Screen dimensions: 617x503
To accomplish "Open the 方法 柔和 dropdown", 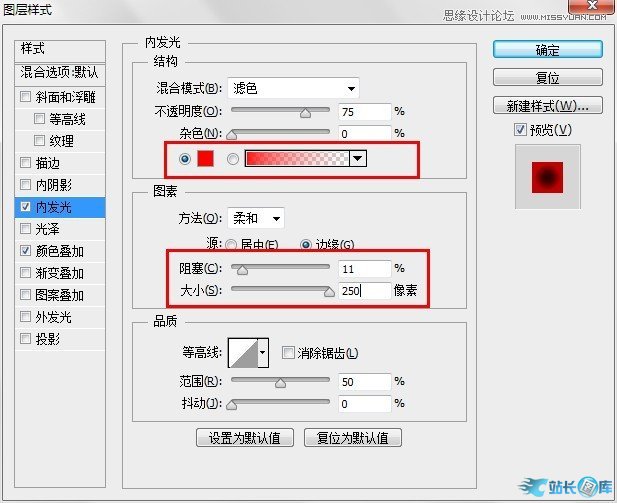I will pos(257,218).
